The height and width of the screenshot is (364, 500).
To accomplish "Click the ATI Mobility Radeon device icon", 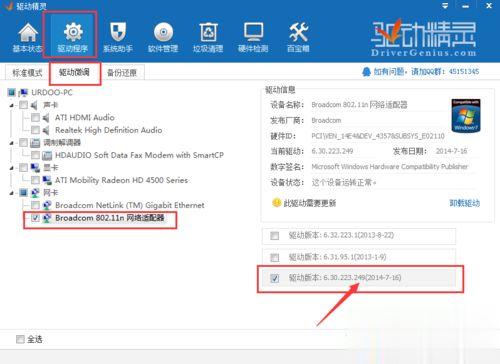I will 47,180.
